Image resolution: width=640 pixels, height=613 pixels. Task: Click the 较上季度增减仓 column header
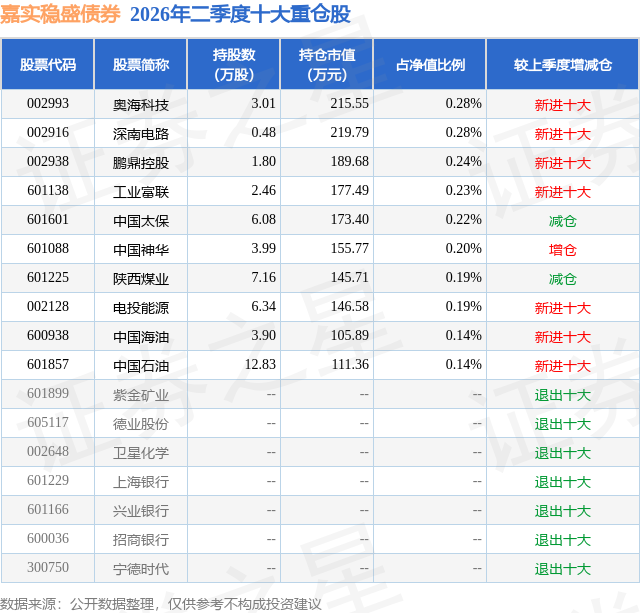point(563,64)
